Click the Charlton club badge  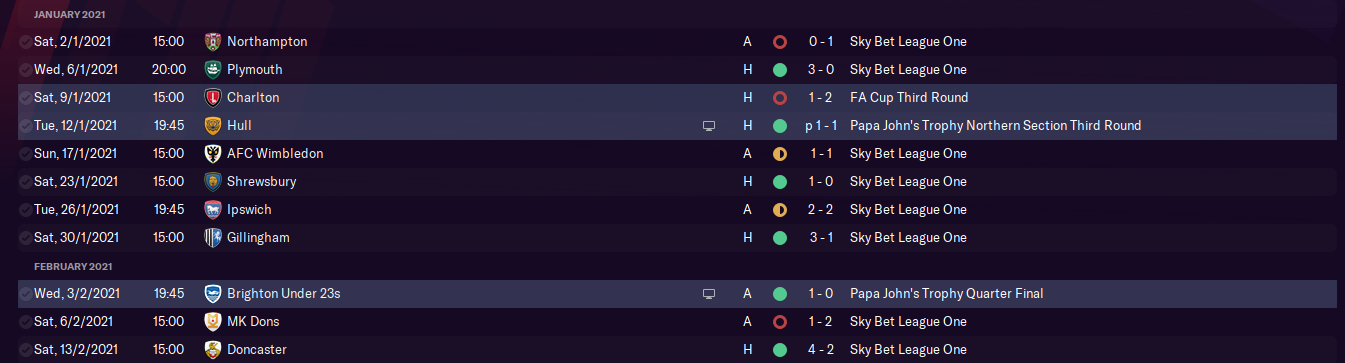coord(212,98)
